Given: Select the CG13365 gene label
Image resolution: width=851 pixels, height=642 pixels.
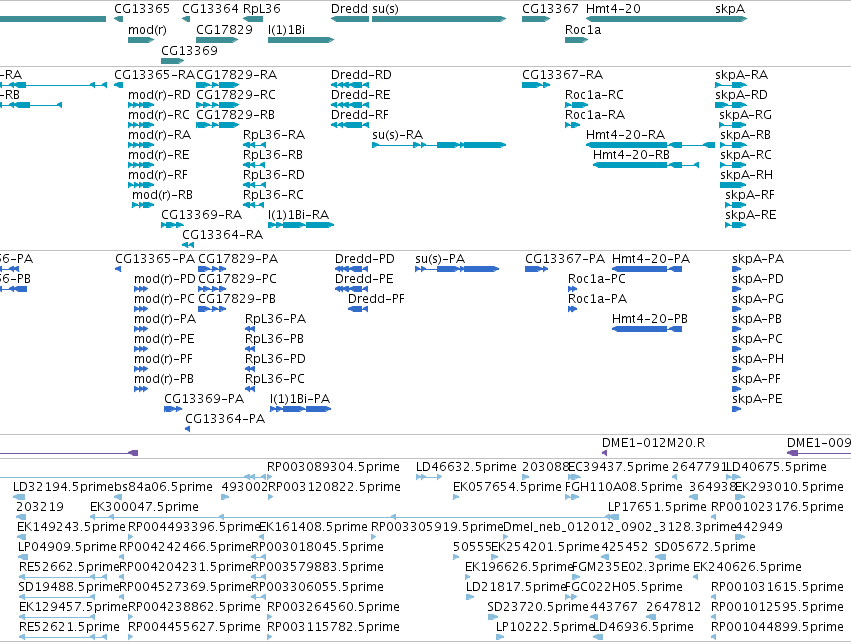Looking at the screenshot, I should tap(142, 9).
